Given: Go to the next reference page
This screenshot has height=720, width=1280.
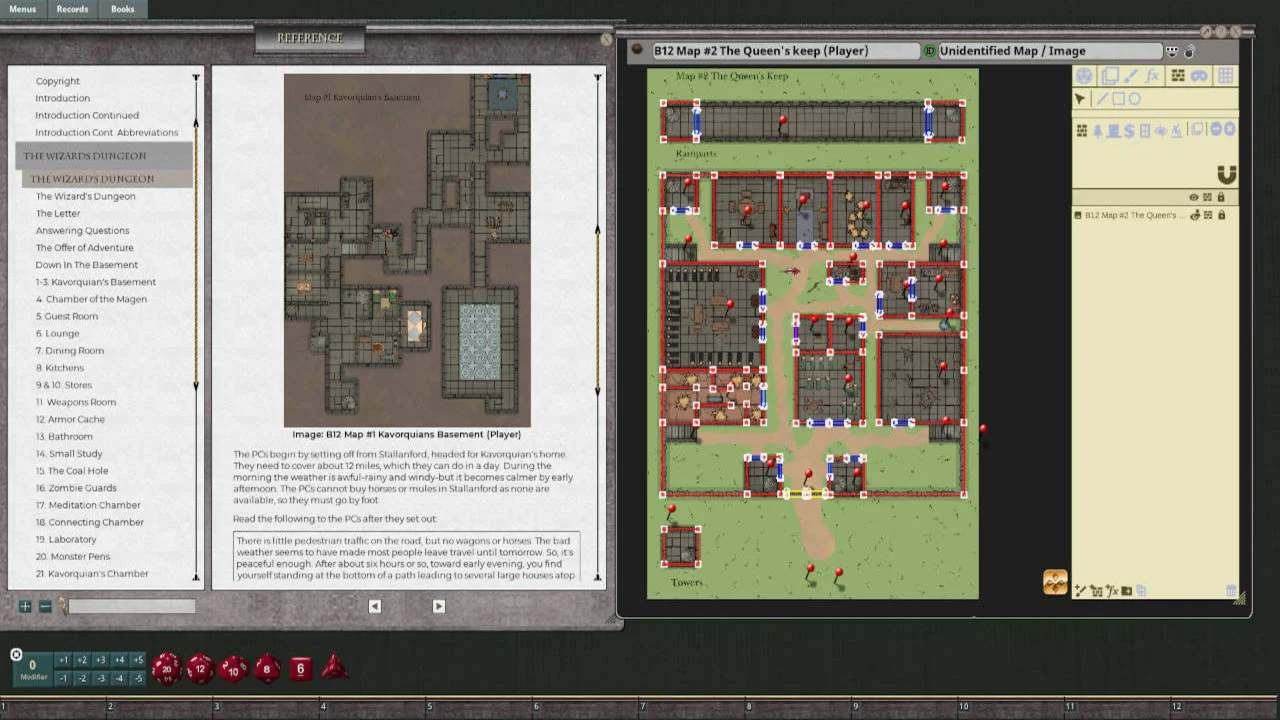Looking at the screenshot, I should coord(438,606).
